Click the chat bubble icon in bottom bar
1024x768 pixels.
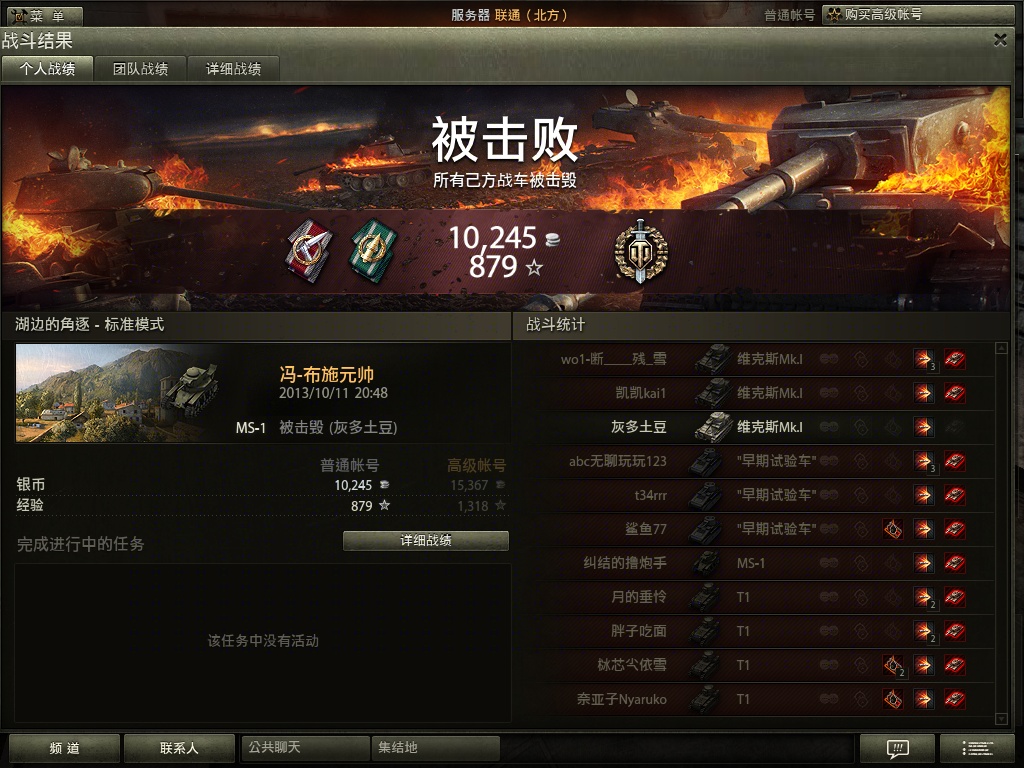(x=897, y=748)
